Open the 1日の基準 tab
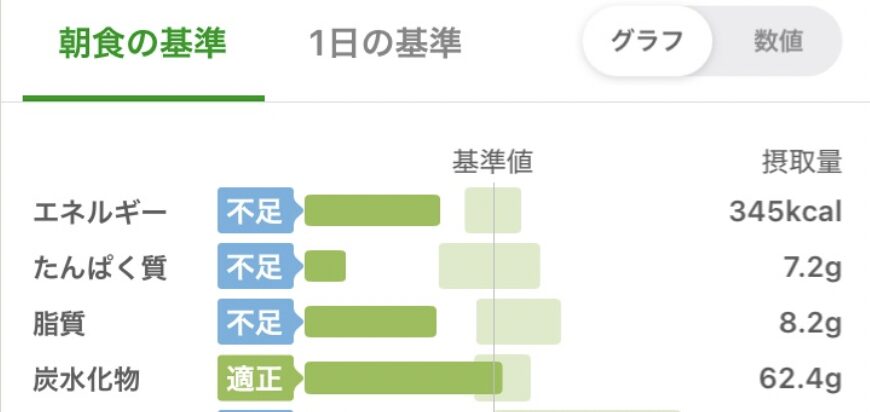 click(x=385, y=44)
